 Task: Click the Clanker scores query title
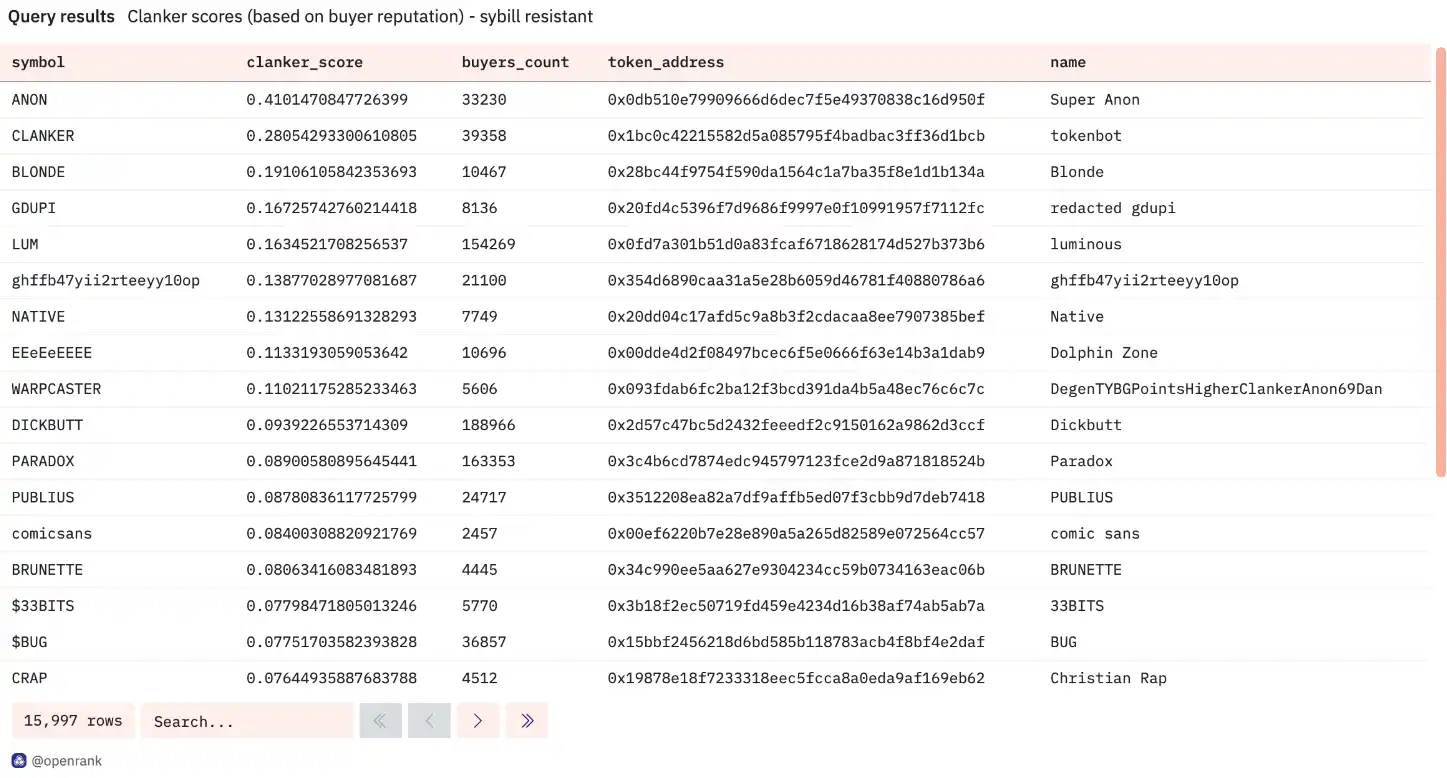[x=360, y=17]
